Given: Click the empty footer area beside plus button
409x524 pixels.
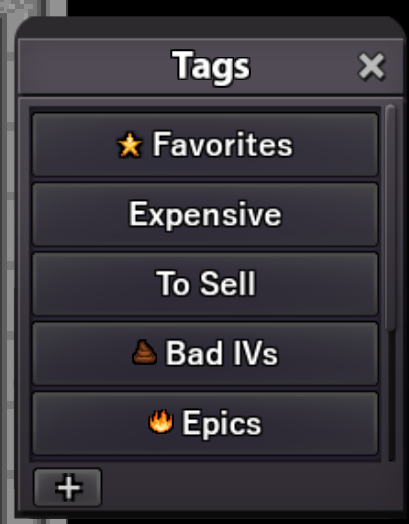Looking at the screenshot, I should [251, 486].
